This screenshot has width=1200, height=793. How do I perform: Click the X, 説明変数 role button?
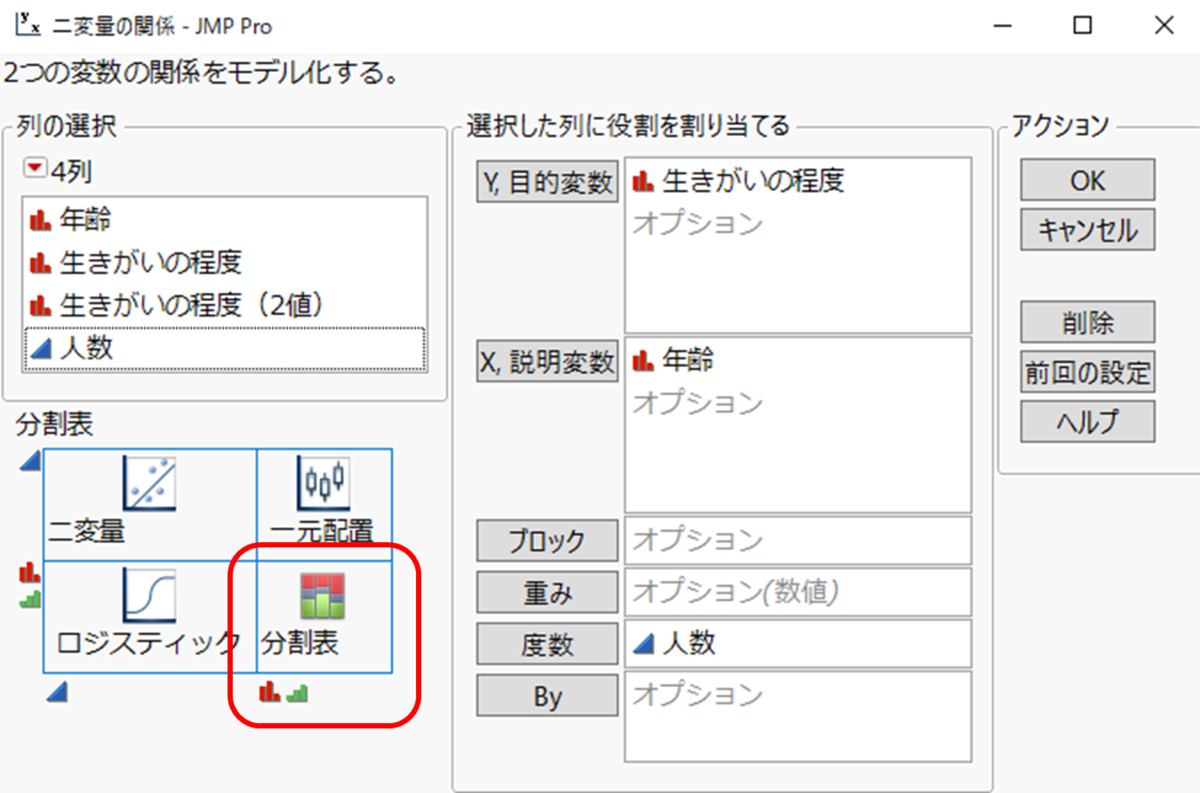(546, 360)
